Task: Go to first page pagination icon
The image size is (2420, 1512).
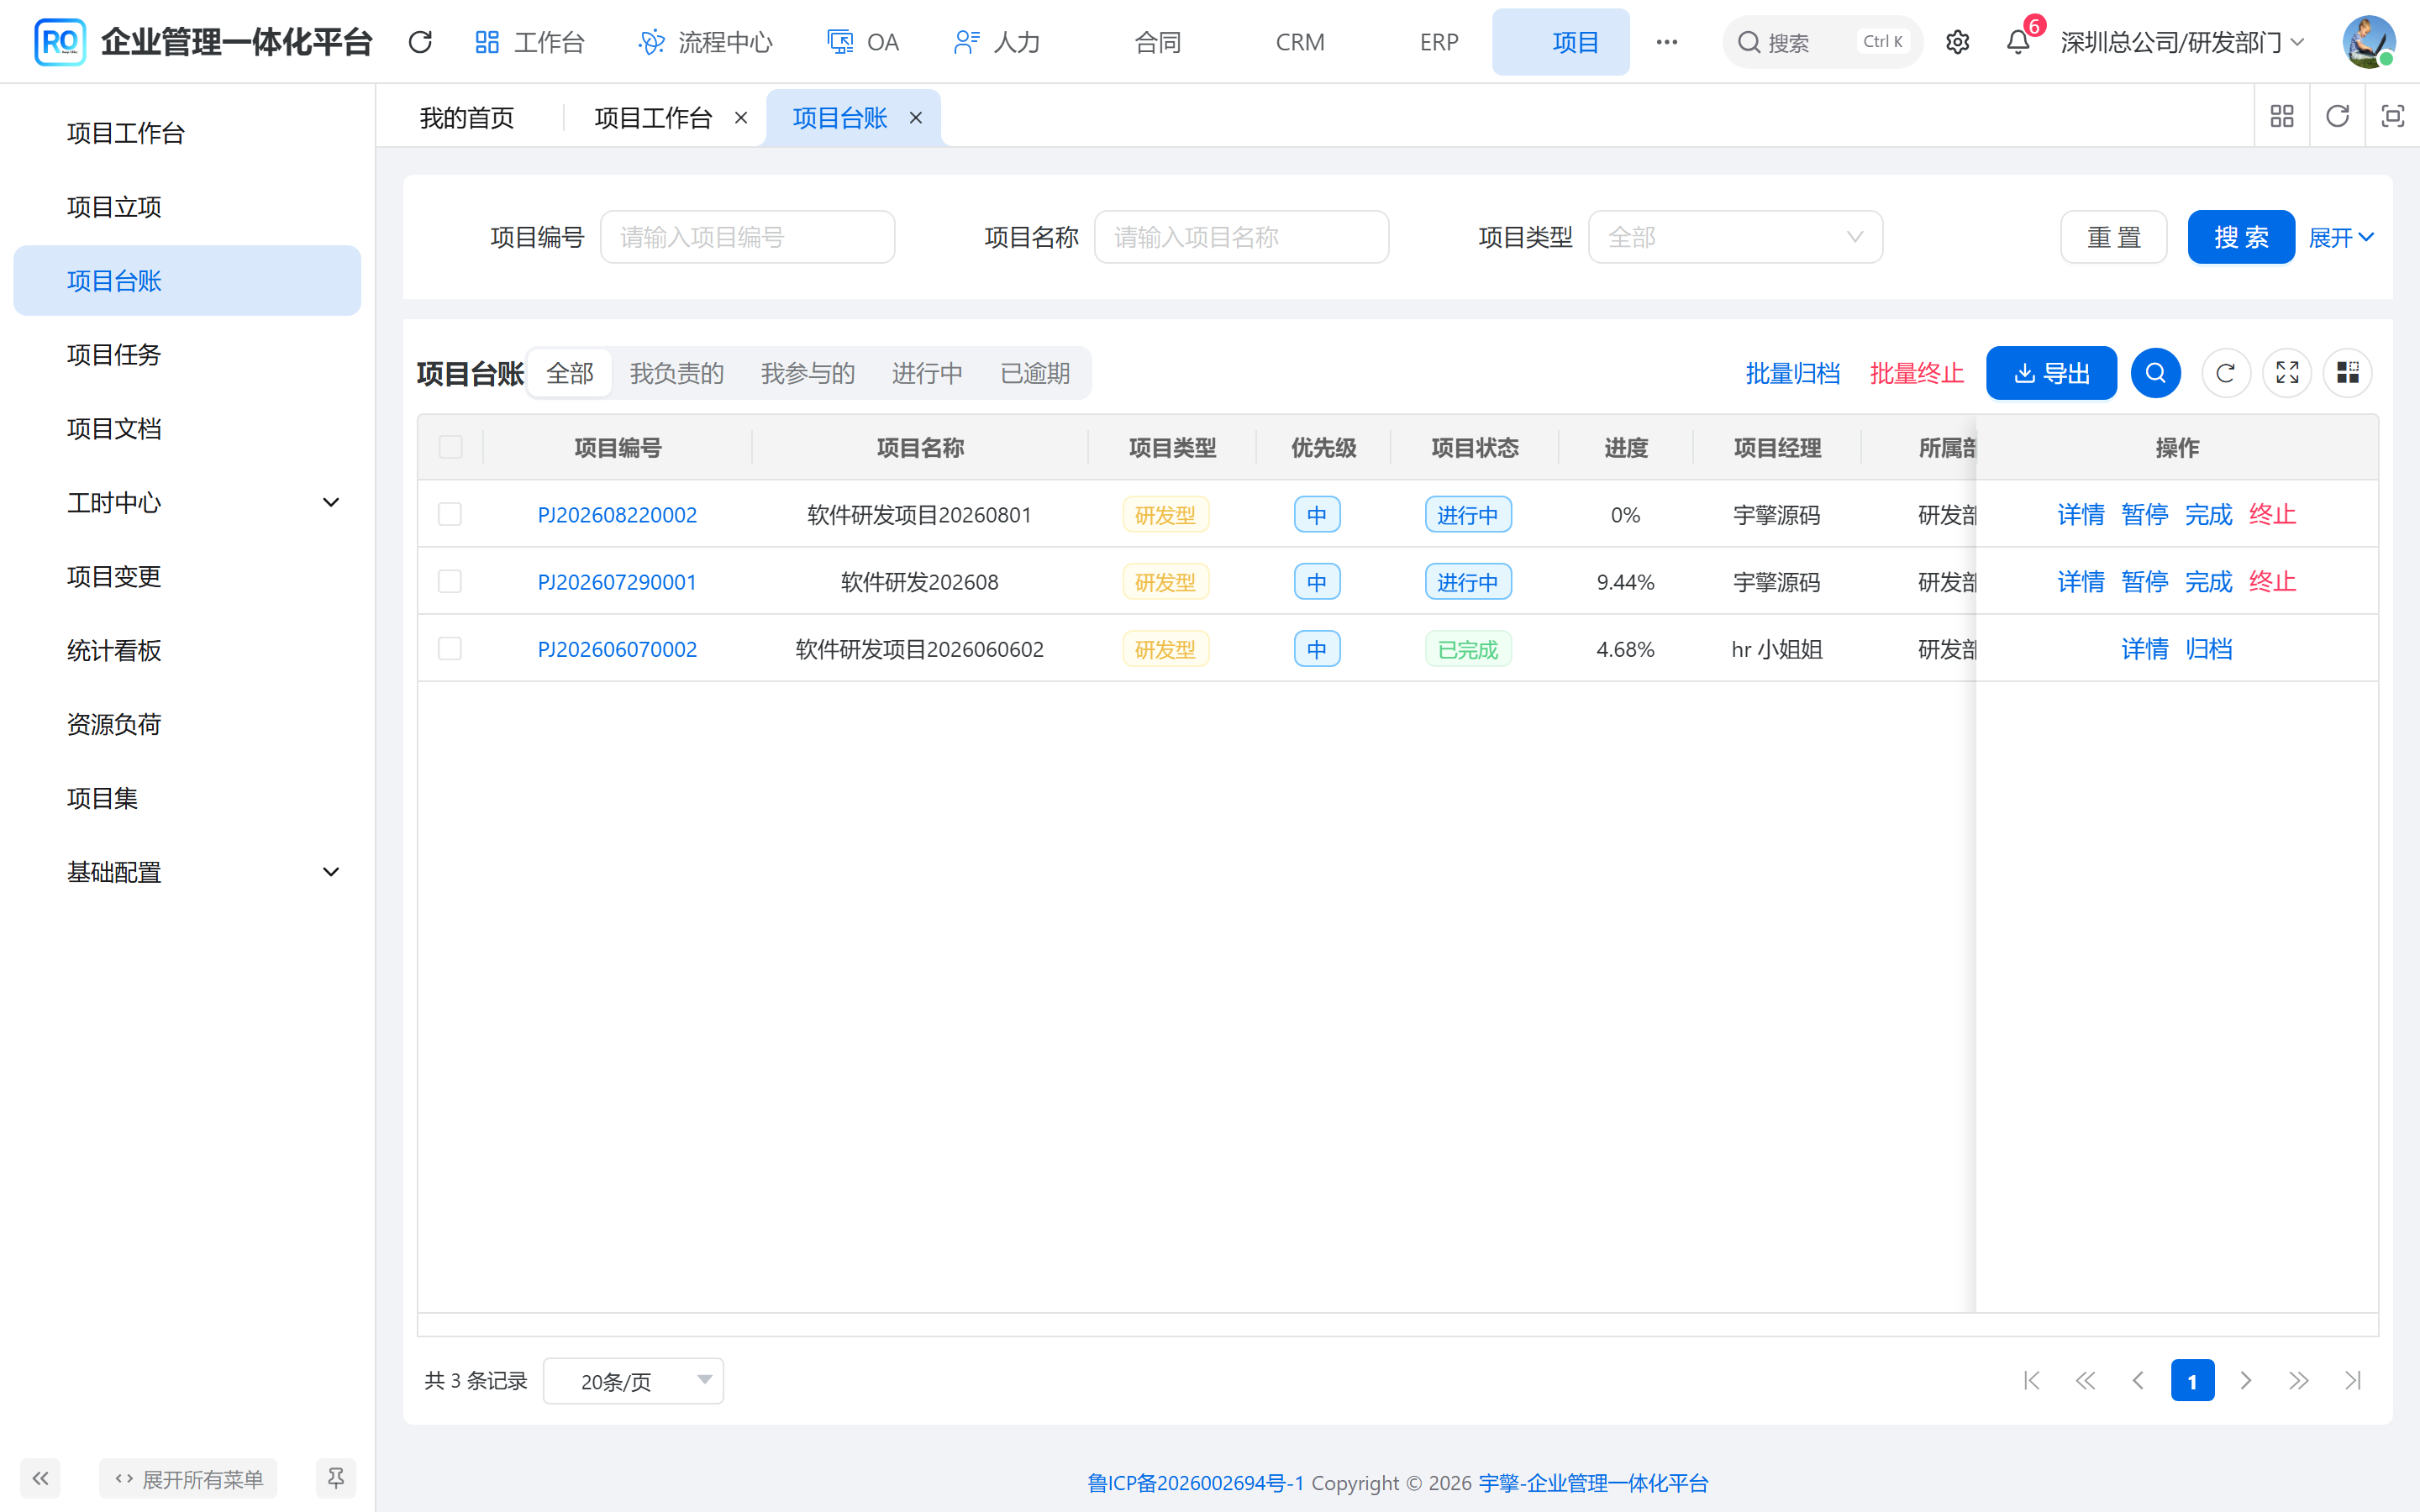Action: 2031,1381
